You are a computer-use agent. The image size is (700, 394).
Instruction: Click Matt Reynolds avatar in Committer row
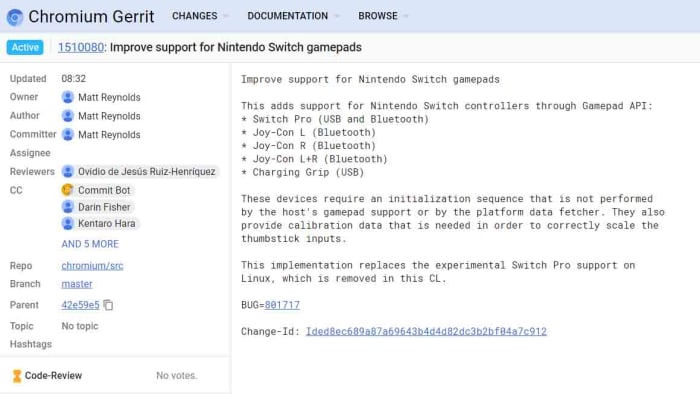[x=68, y=134]
